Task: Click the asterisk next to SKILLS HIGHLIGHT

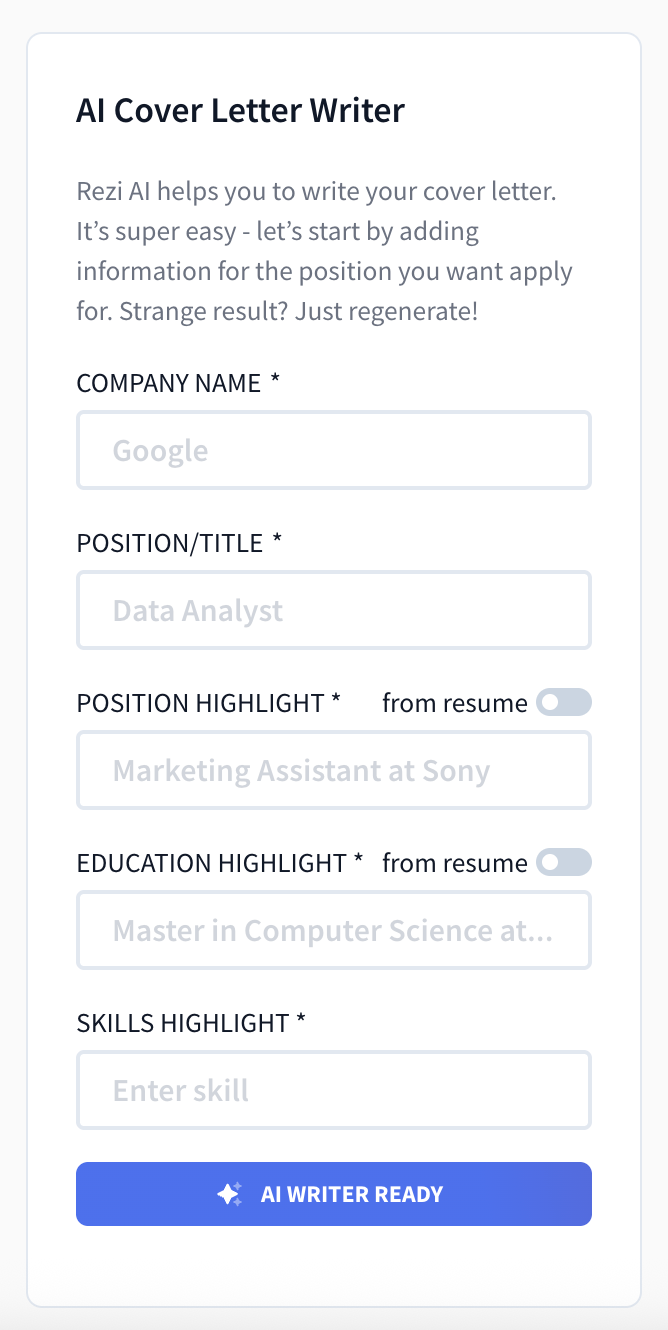Action: point(301,1021)
